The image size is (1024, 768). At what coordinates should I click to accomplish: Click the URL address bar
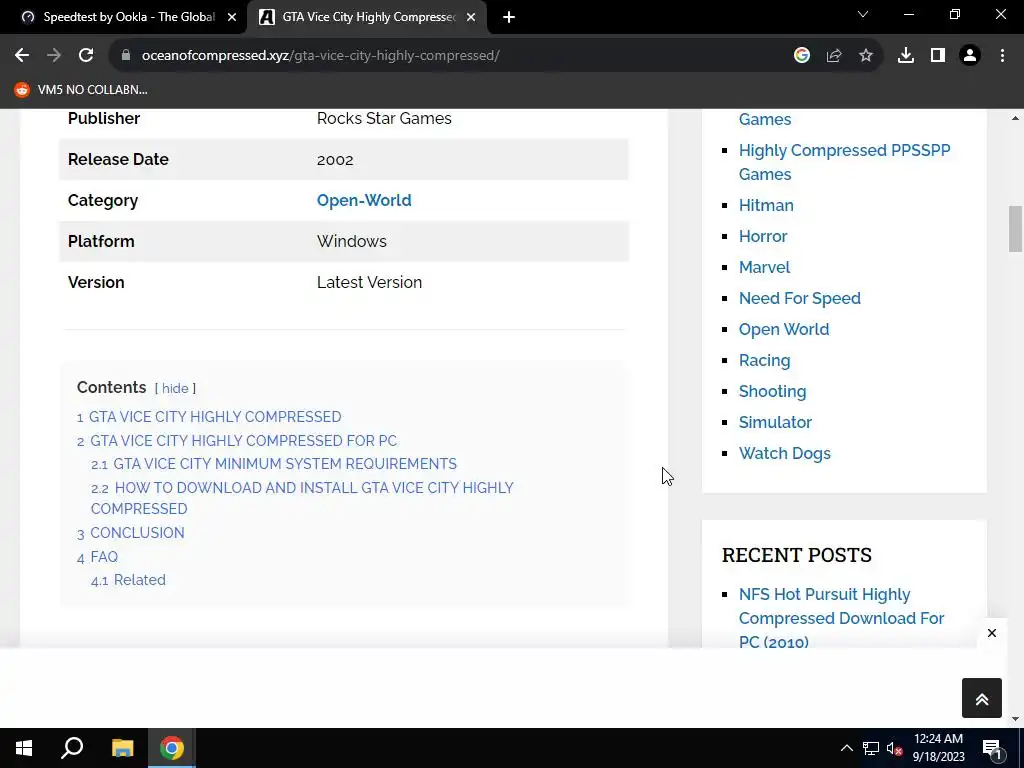pyautogui.click(x=451, y=56)
